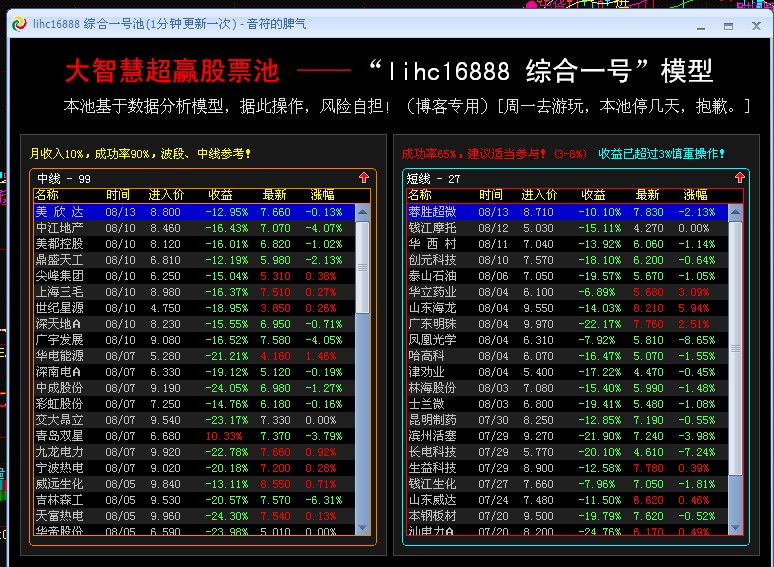This screenshot has width=774, height=567.
Task: Sort 中线 table by 时间 column header
Action: [x=118, y=195]
